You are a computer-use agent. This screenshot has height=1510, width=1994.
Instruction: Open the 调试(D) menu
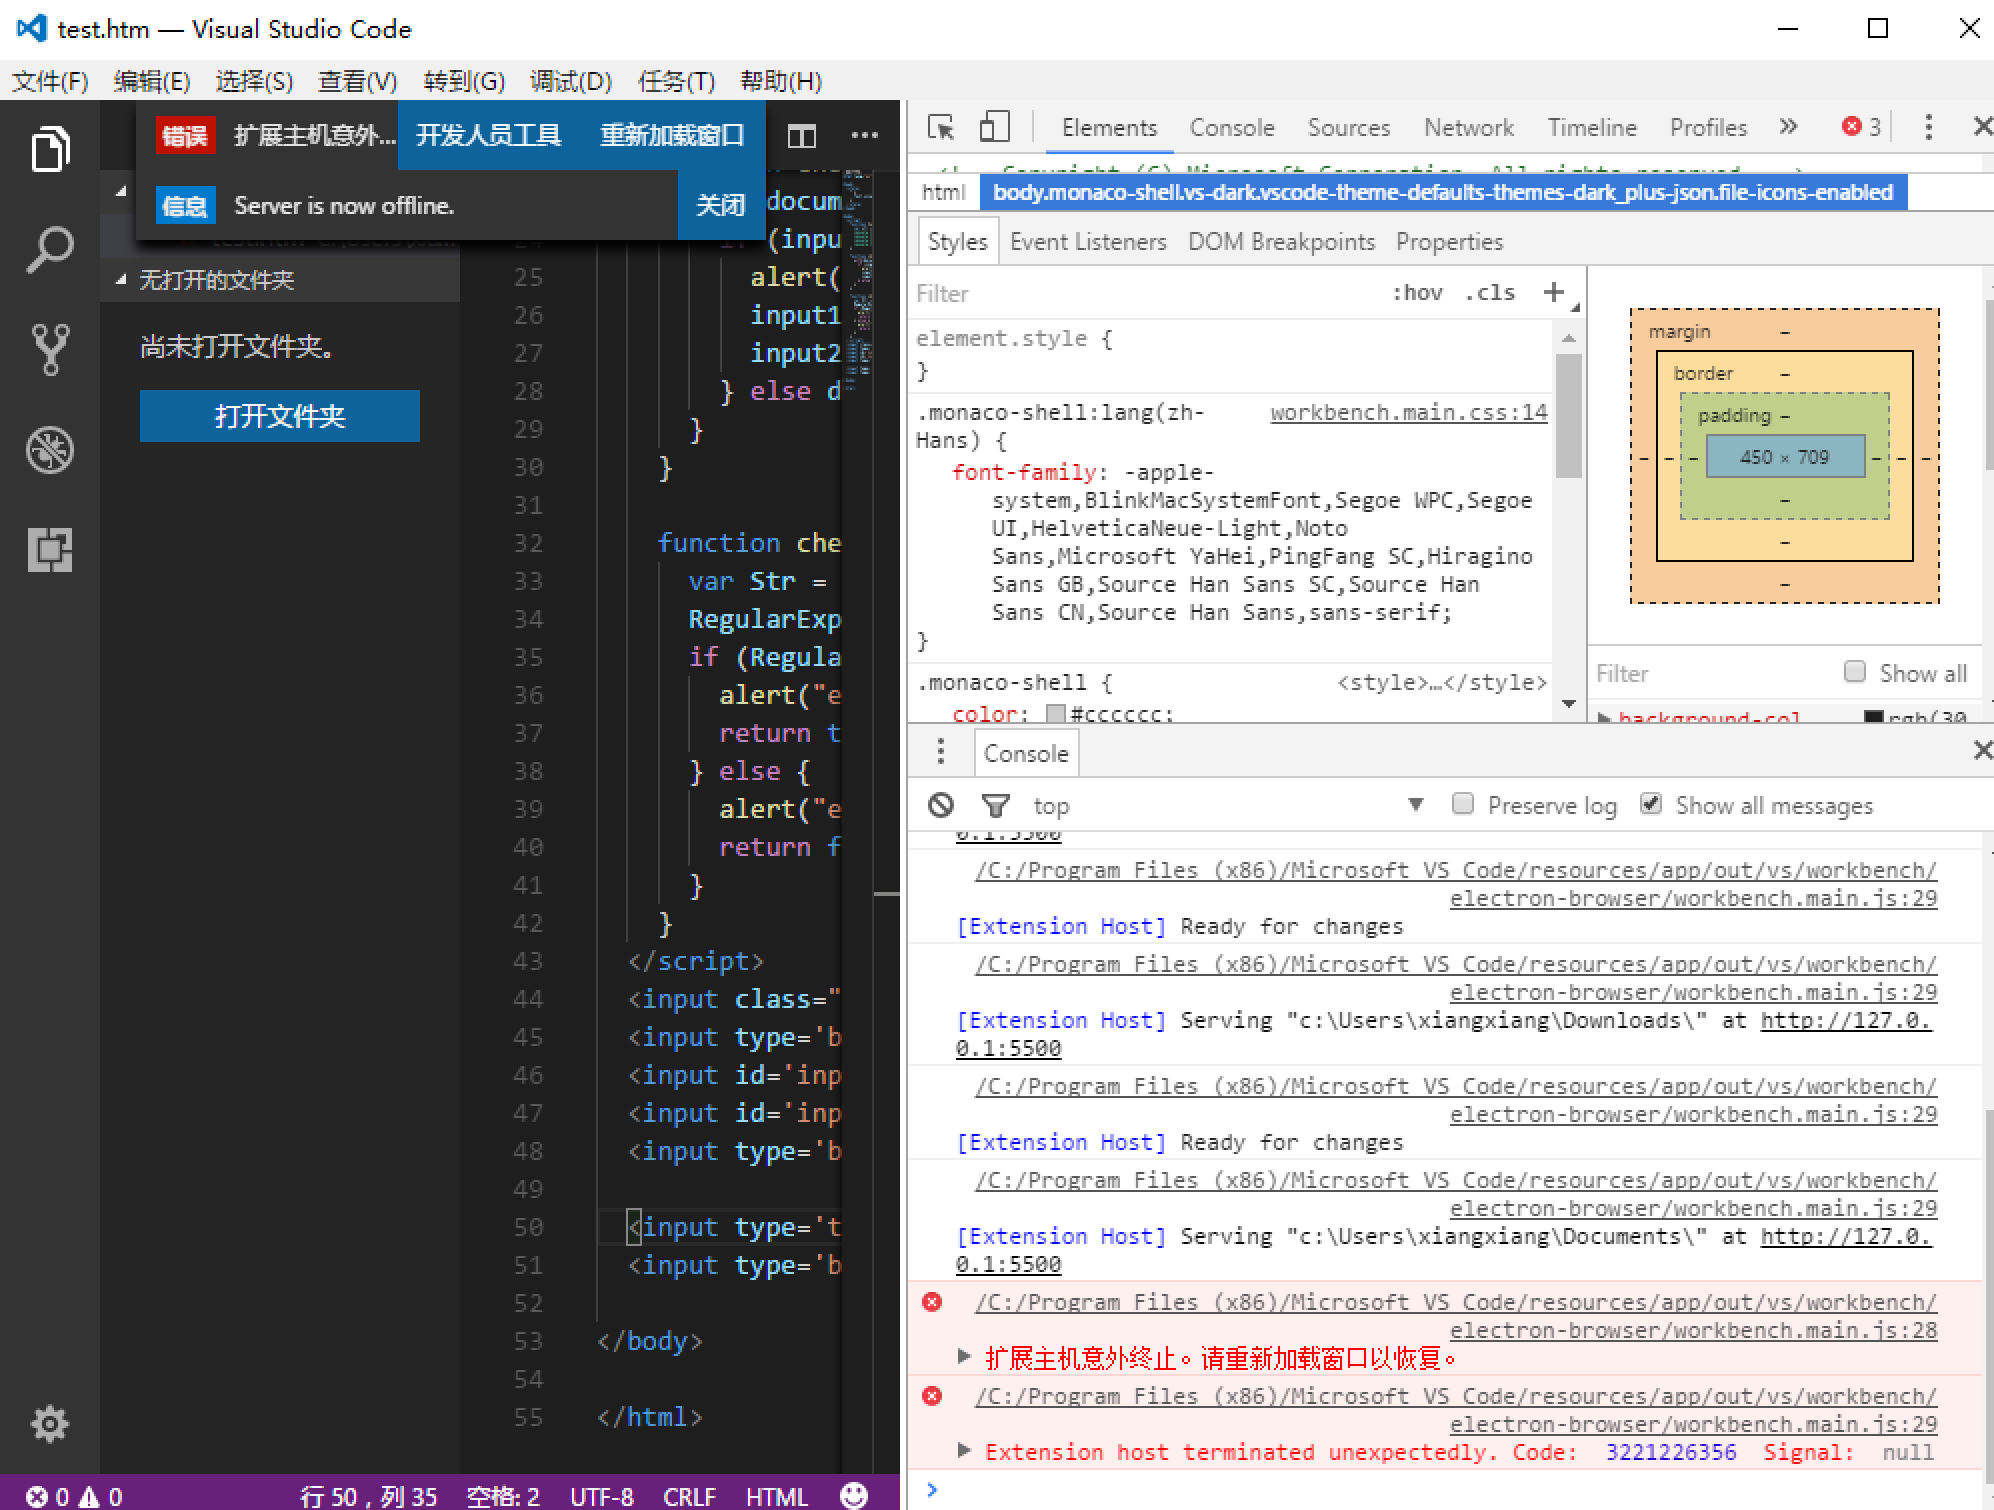click(570, 82)
